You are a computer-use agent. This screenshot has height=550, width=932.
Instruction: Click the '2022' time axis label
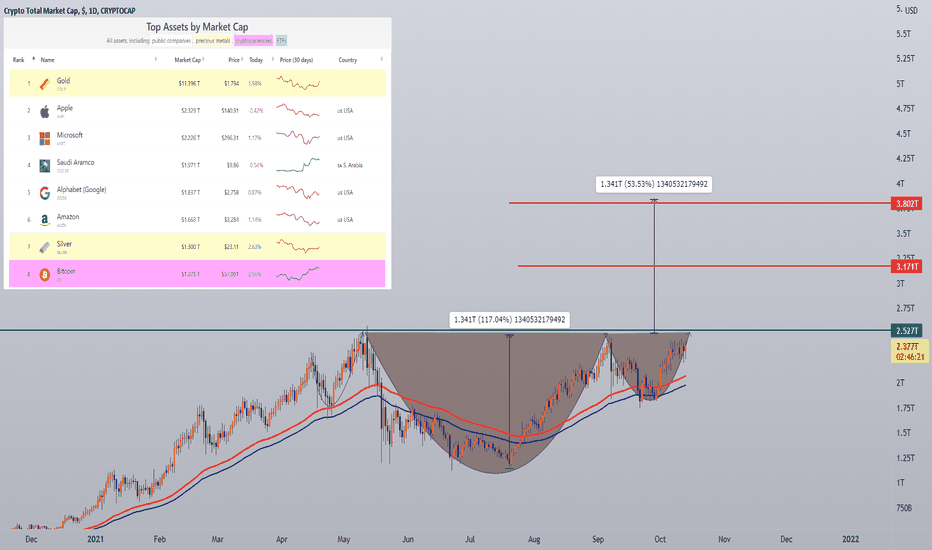pos(851,539)
